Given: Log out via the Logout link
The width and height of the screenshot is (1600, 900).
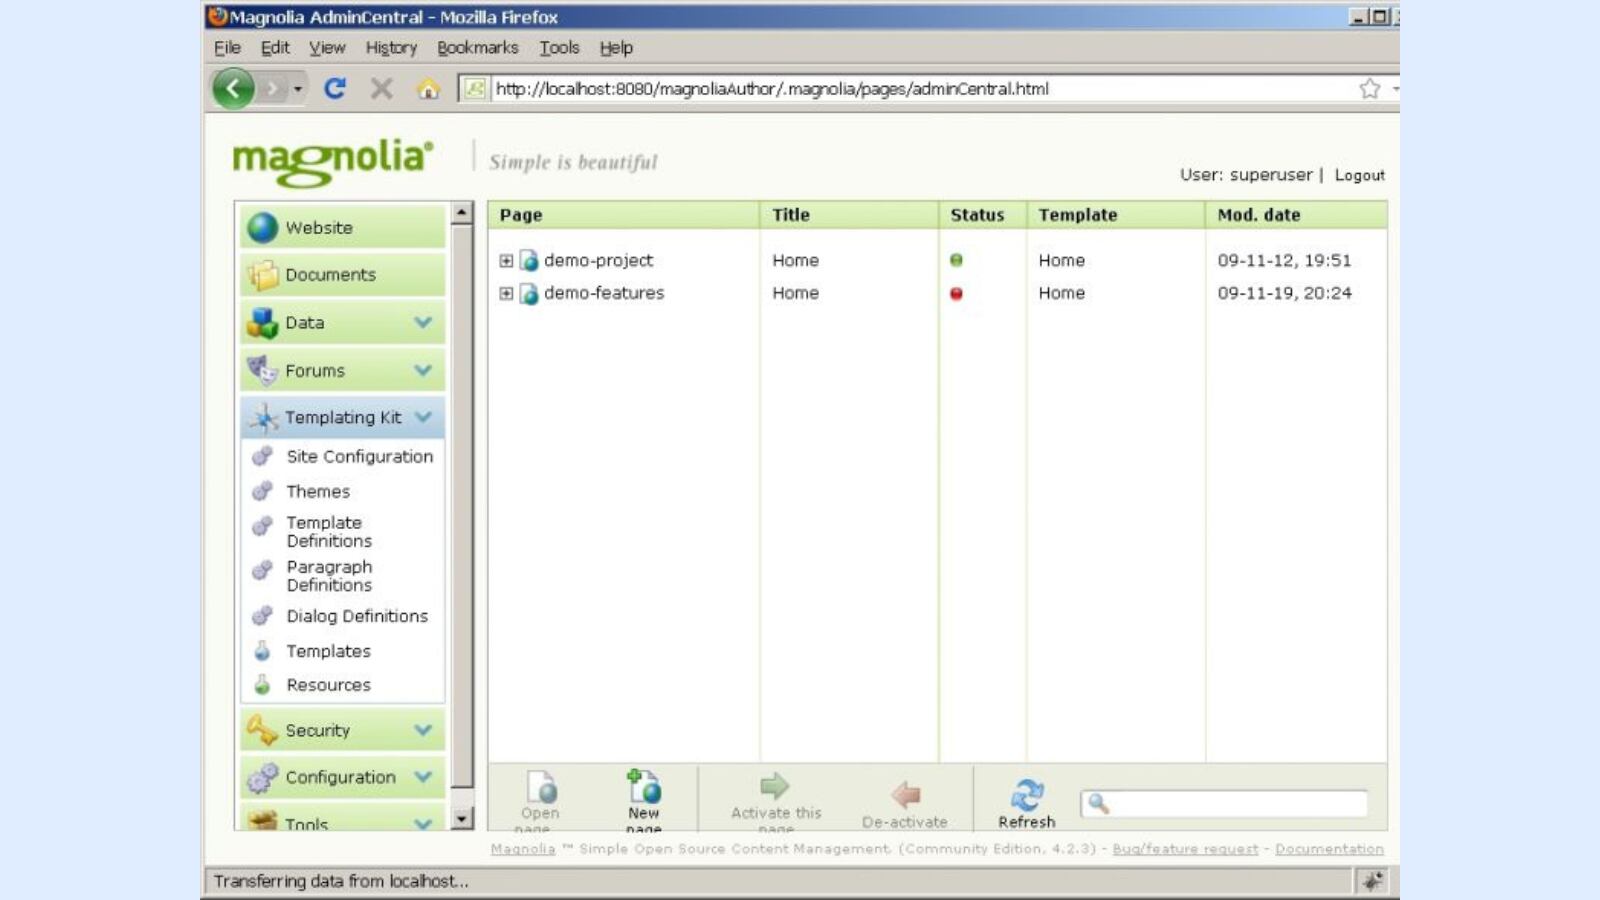Looking at the screenshot, I should 1359,175.
